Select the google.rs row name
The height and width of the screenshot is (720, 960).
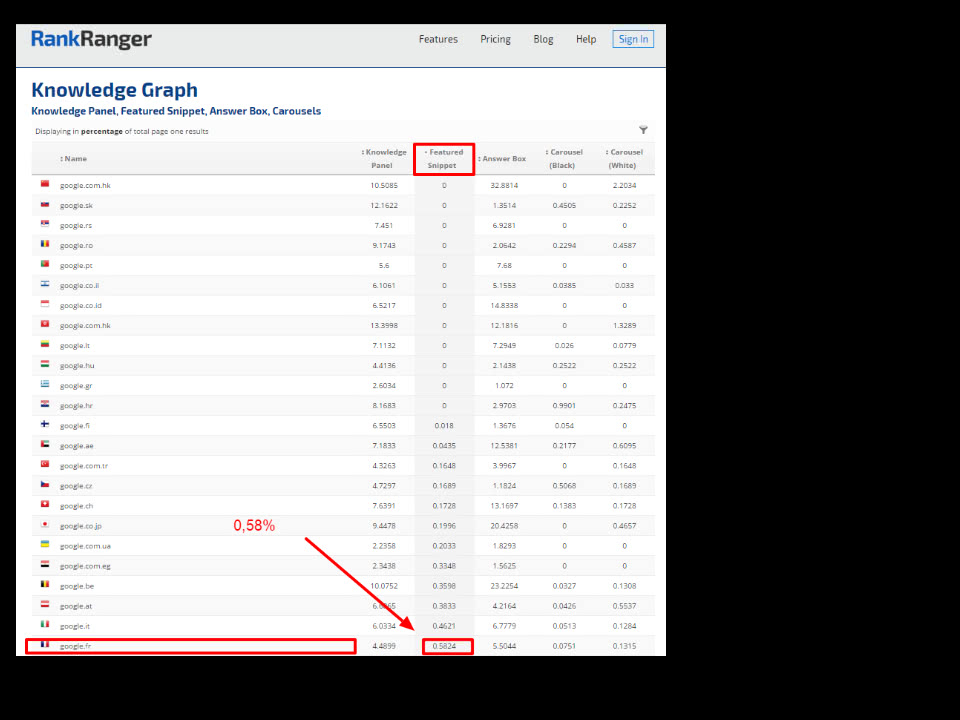pos(76,225)
